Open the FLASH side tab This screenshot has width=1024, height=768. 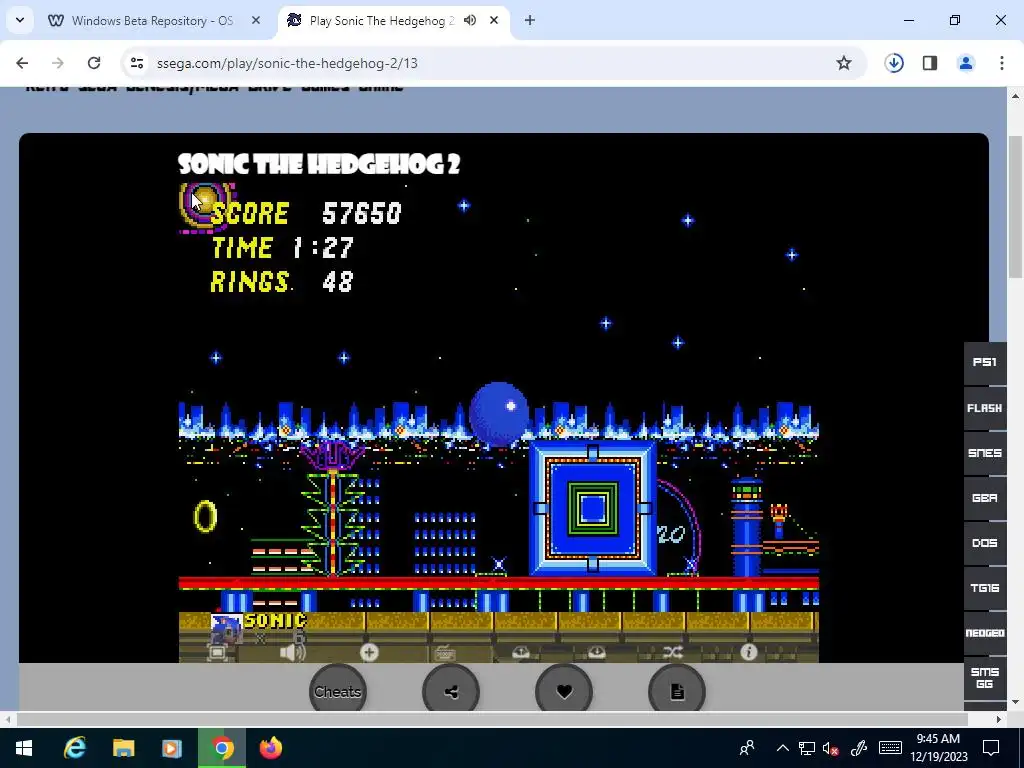click(985, 408)
